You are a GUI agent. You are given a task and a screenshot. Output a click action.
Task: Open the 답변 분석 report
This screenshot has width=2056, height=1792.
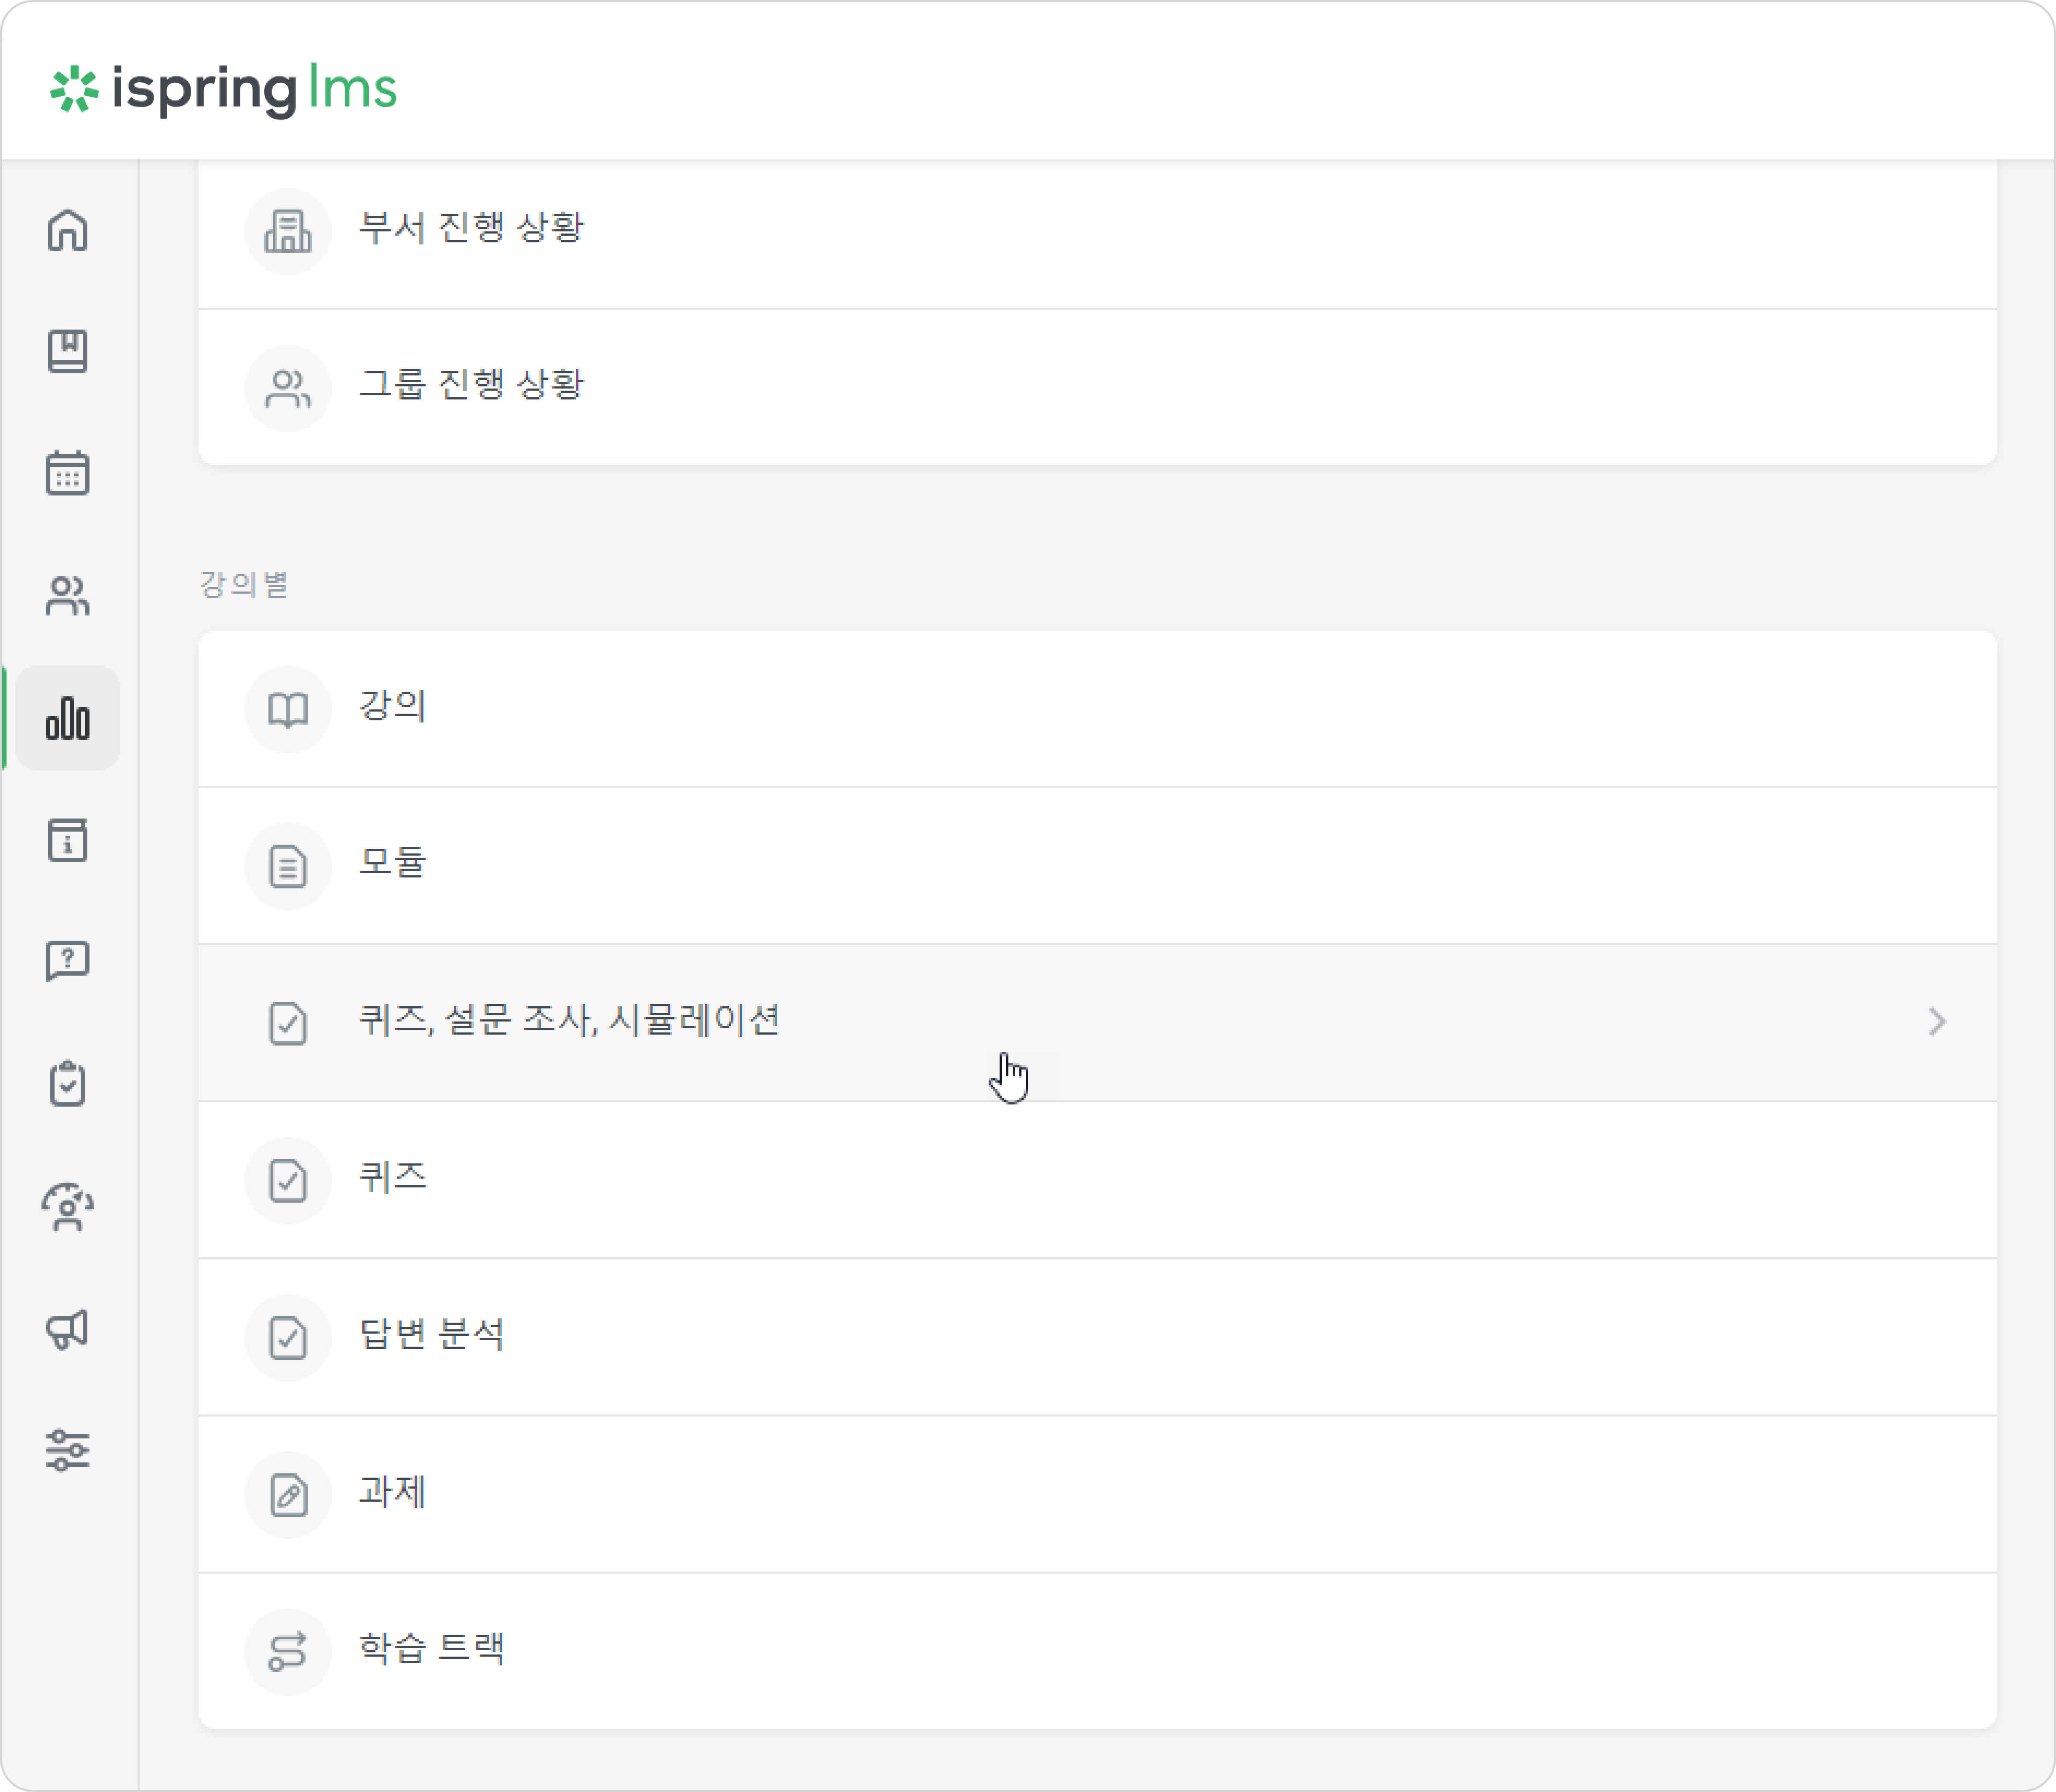(x=1097, y=1337)
